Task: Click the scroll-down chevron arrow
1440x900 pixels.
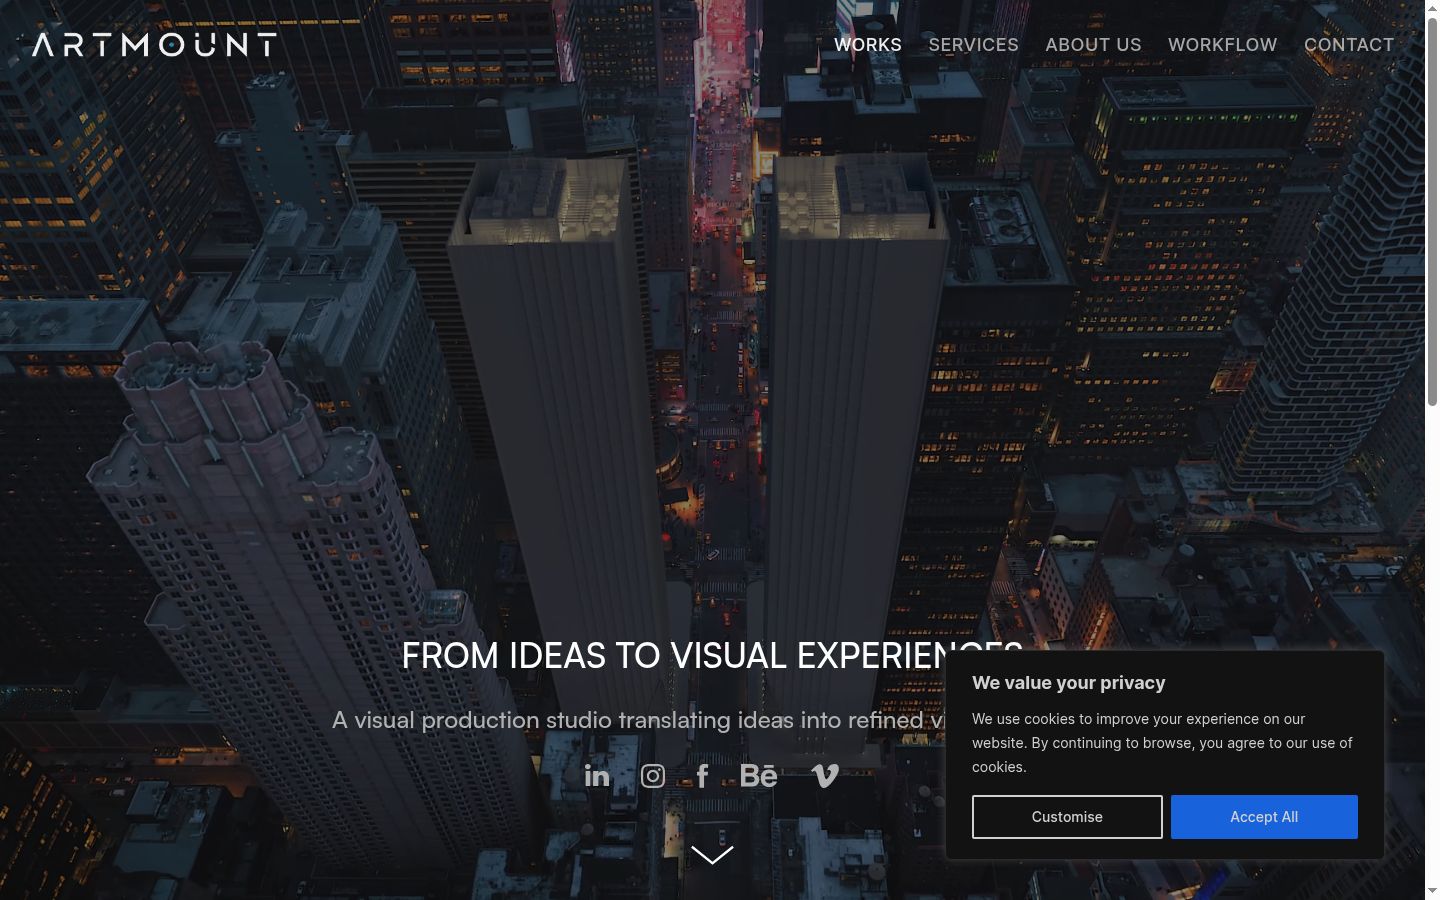Action: pos(712,855)
